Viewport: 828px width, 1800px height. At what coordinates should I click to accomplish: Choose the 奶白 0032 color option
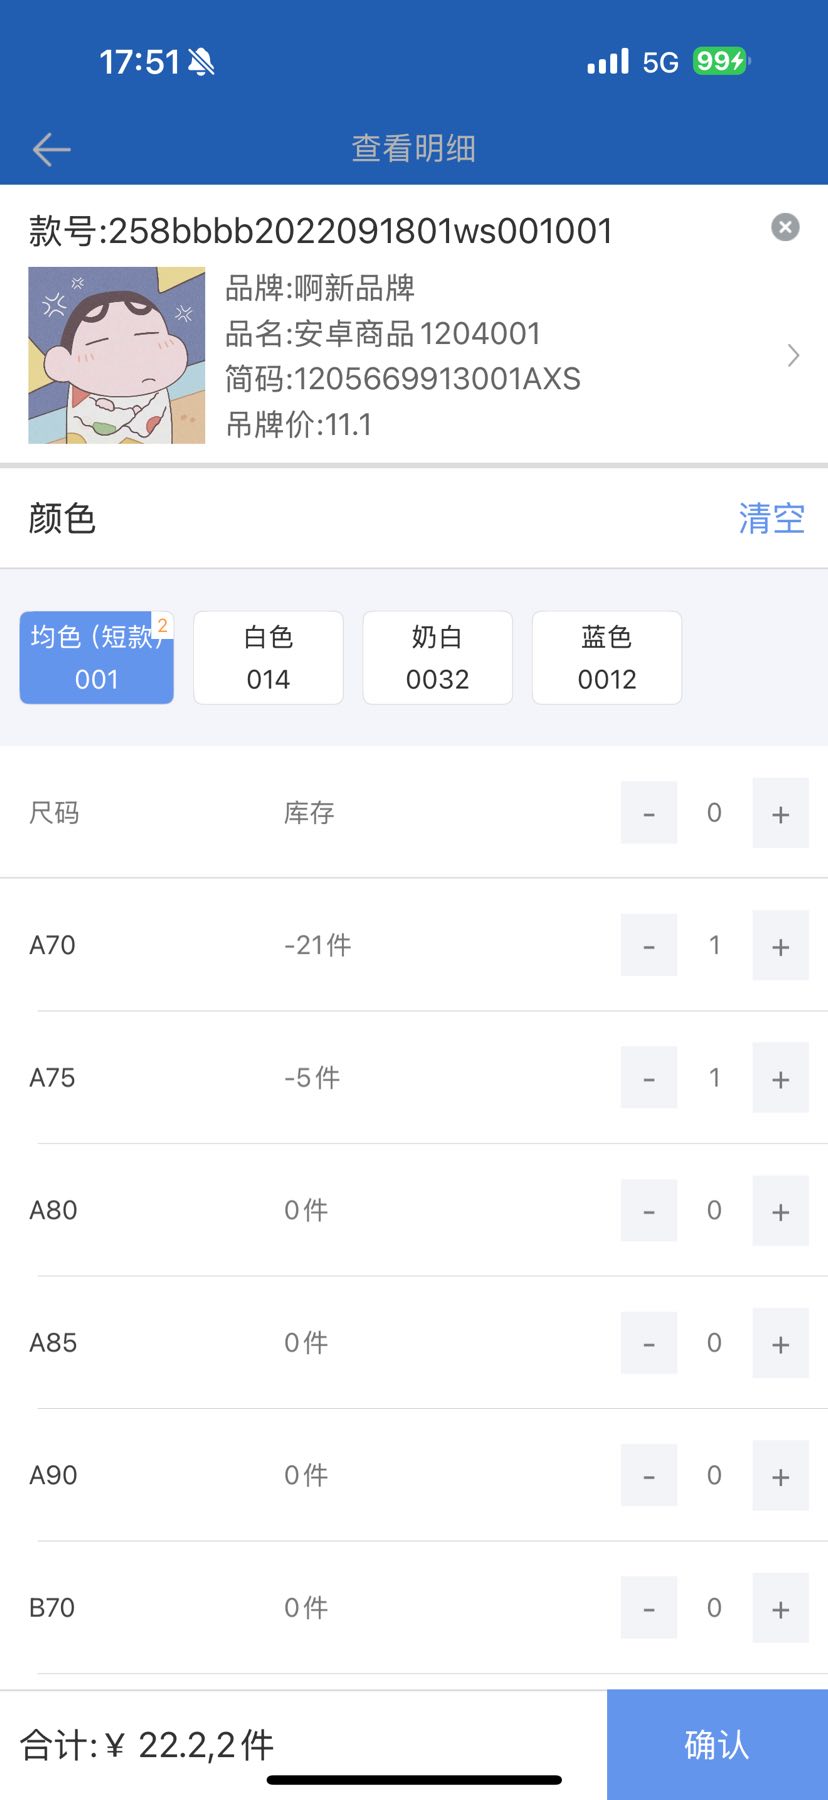(x=437, y=658)
